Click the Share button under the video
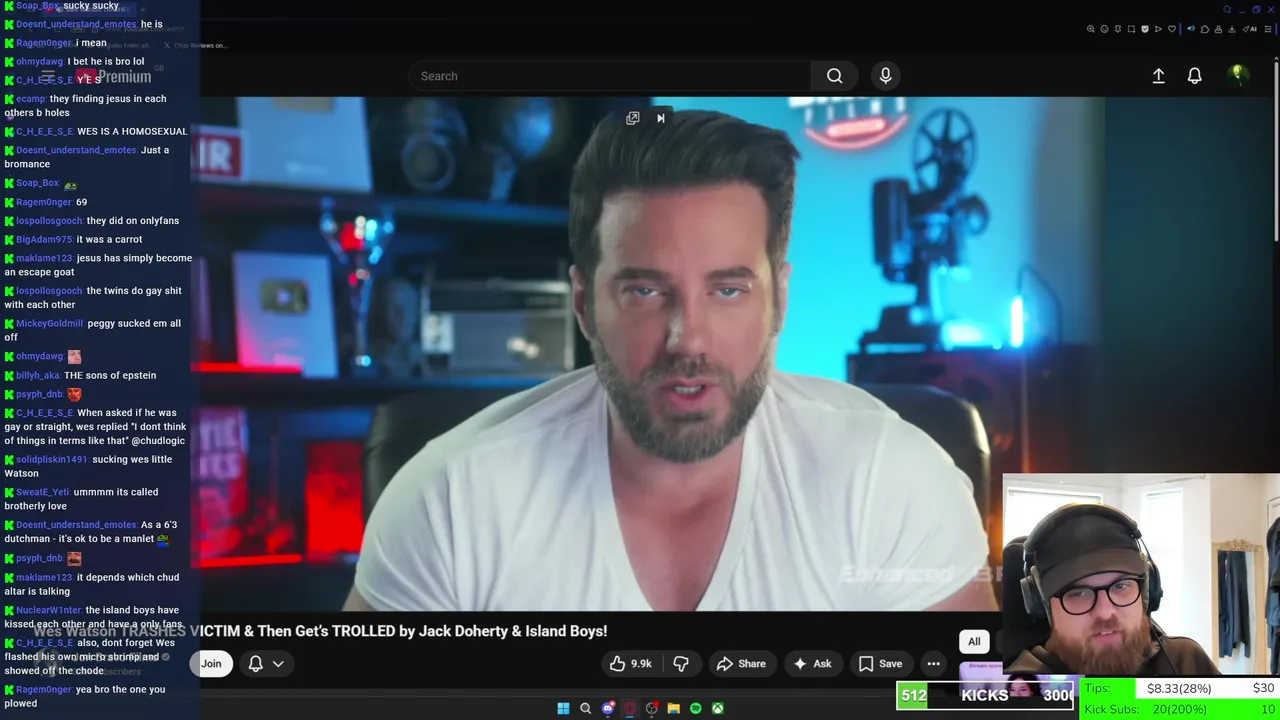1280x720 pixels. click(x=741, y=664)
